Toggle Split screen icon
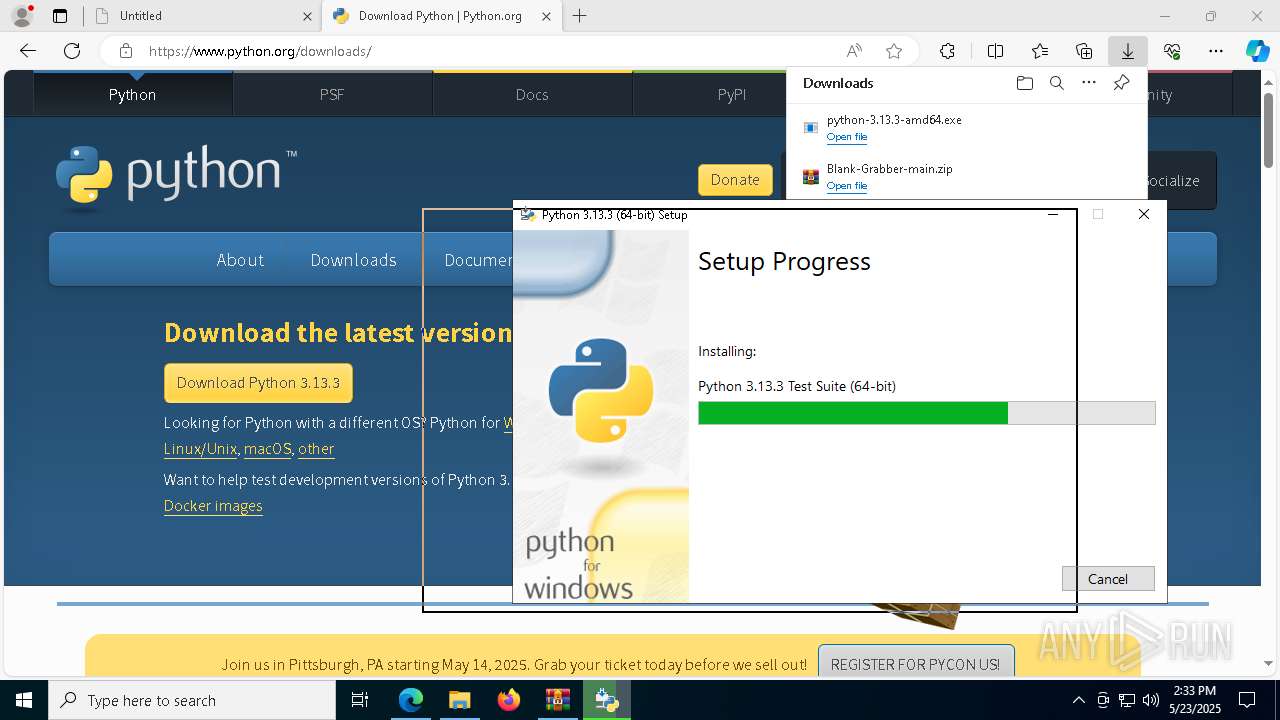This screenshot has height=720, width=1280. tap(995, 51)
